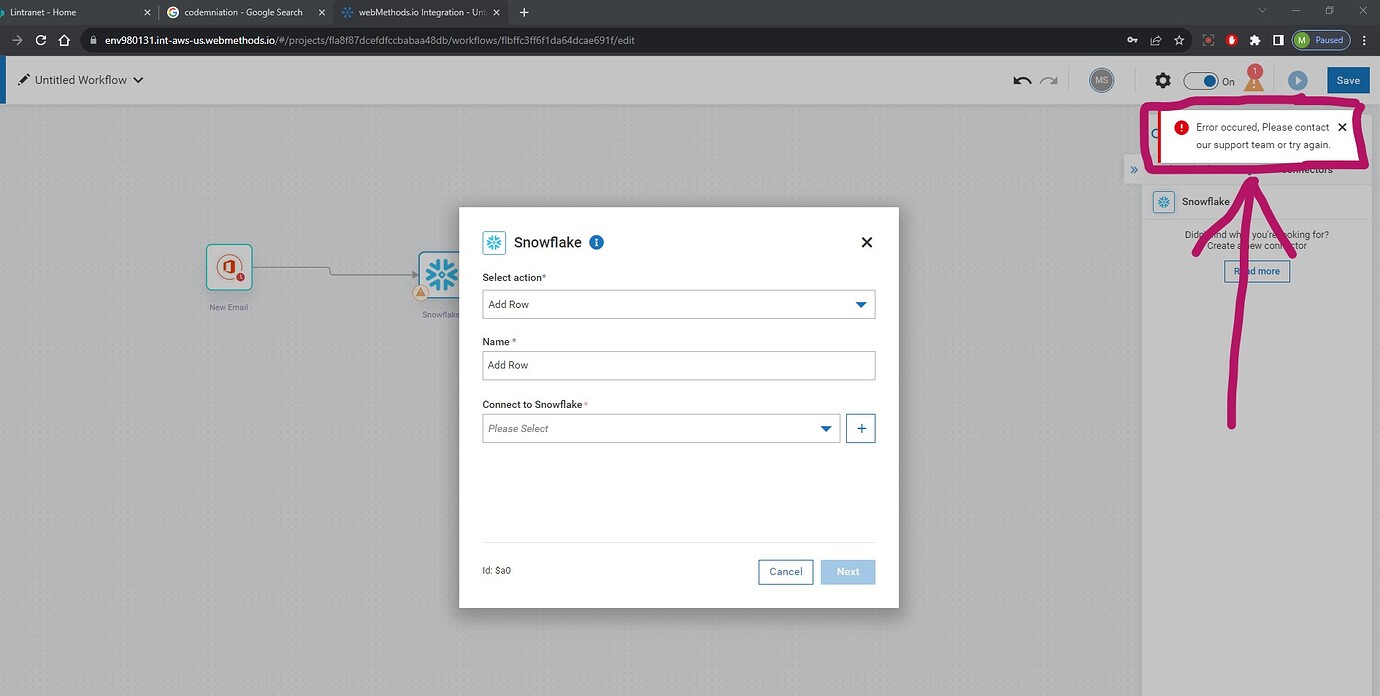Click the New Email trigger node
1380x696 pixels.
(229, 268)
